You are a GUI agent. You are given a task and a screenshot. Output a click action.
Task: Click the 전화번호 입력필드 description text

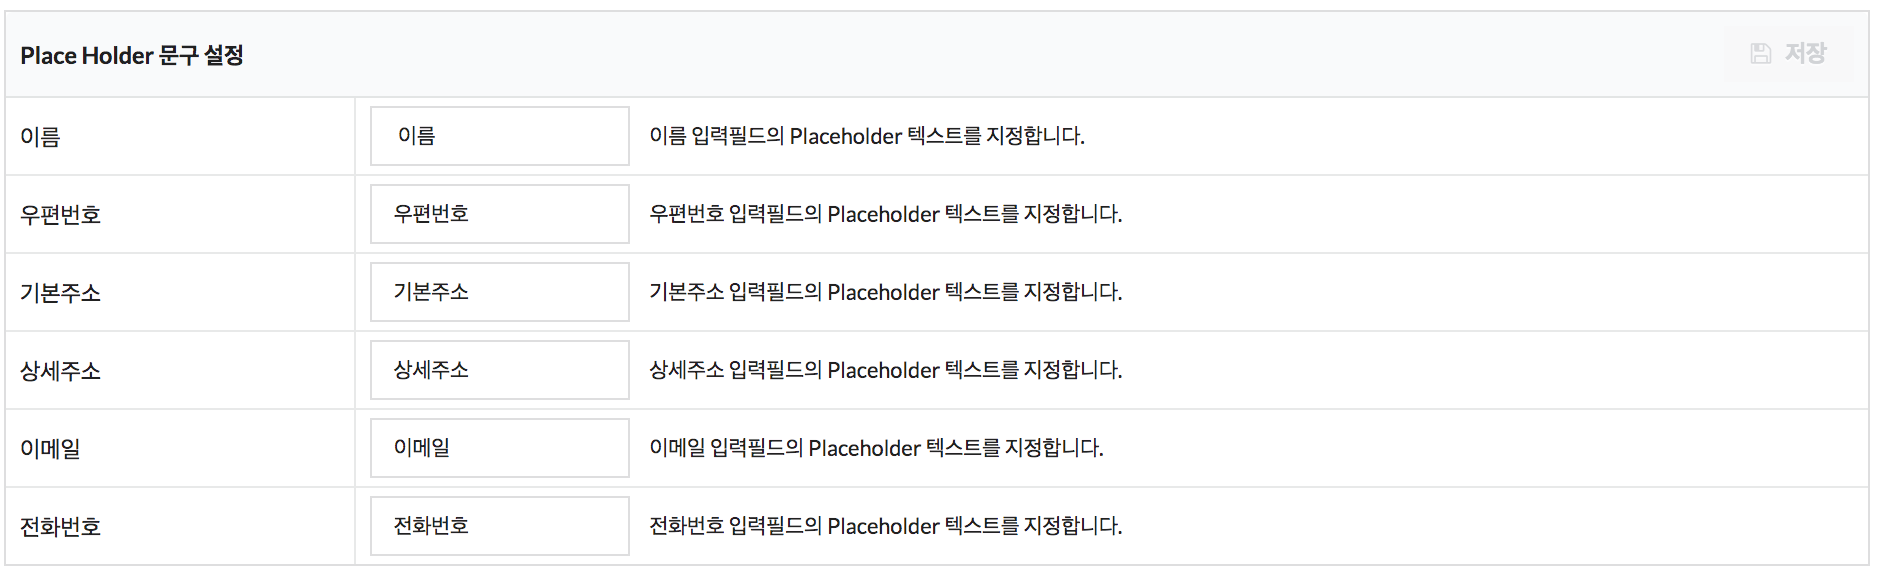click(x=886, y=526)
